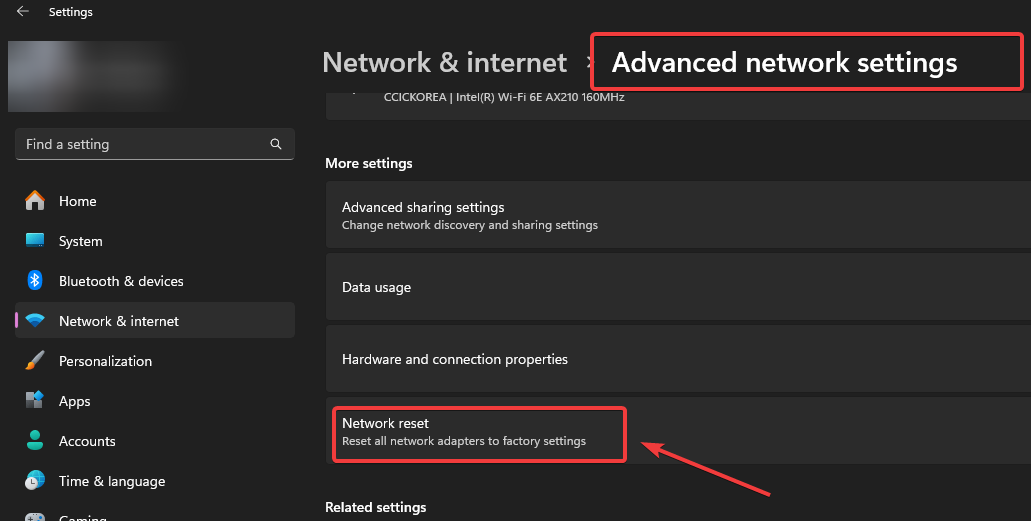Image resolution: width=1031 pixels, height=521 pixels.
Task: Click the Related settings heading
Action: [375, 507]
